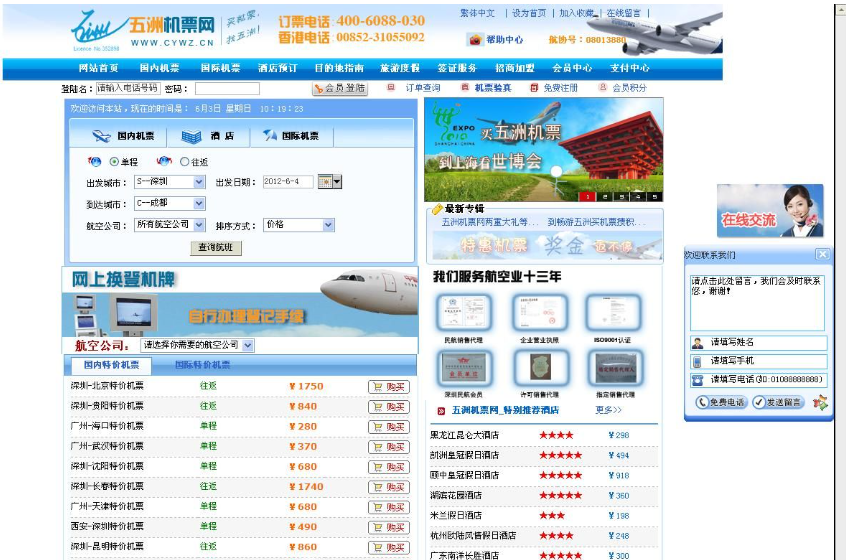The width and height of the screenshot is (846, 560).
Task: Open the 许可销售代理 certificate thumbnail
Action: [x=540, y=367]
